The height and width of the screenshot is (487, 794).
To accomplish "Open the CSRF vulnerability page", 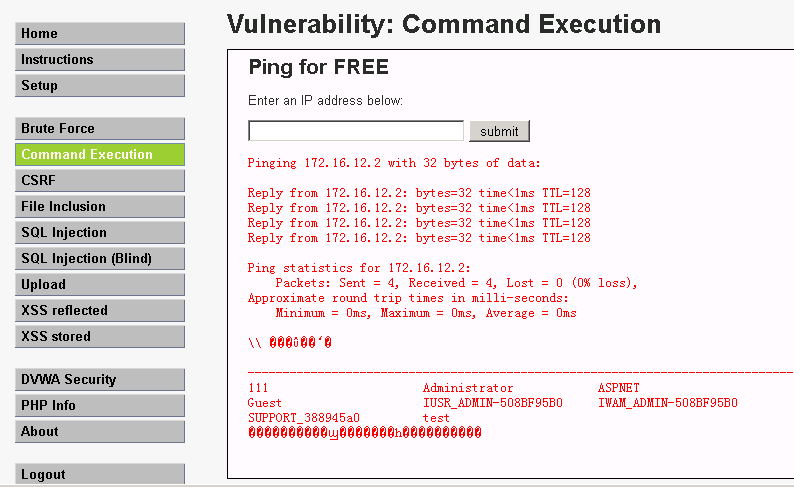I will point(100,181).
